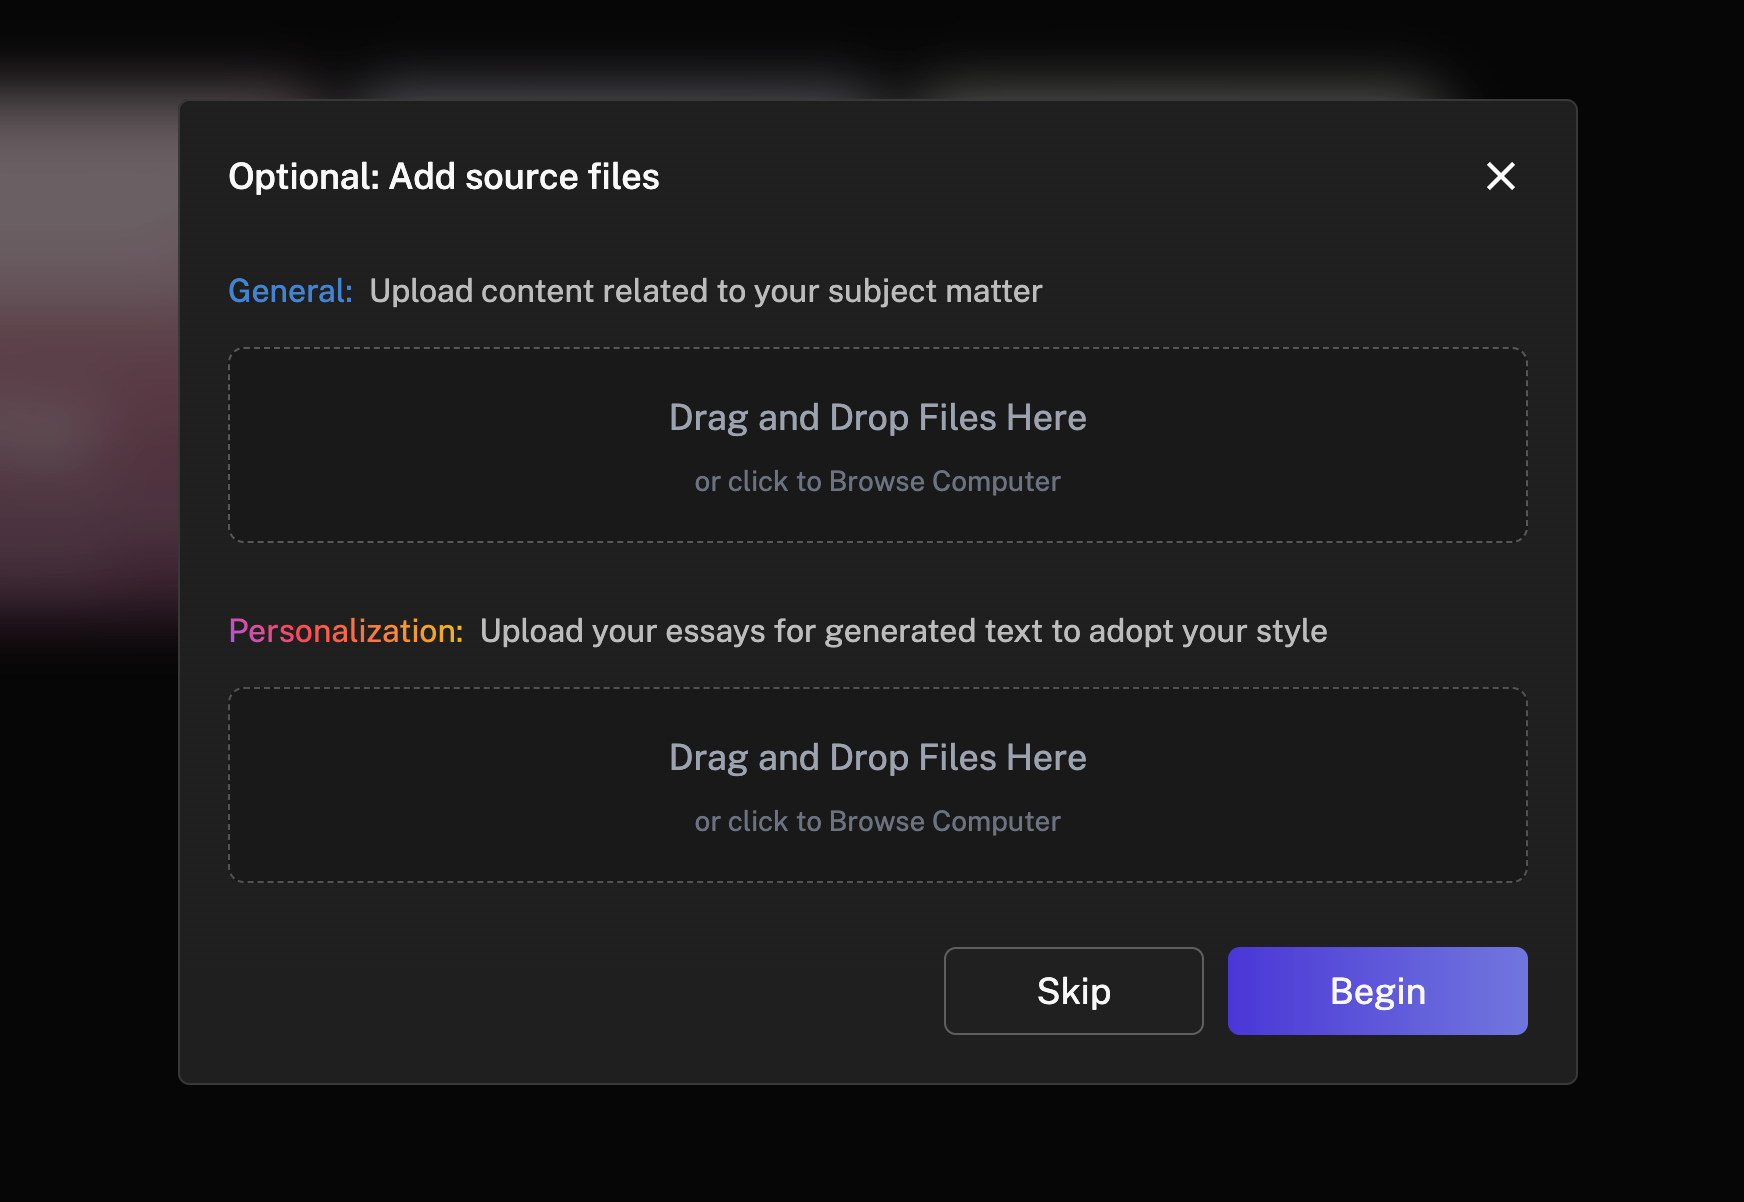Close the Add source files dialog

1500,176
